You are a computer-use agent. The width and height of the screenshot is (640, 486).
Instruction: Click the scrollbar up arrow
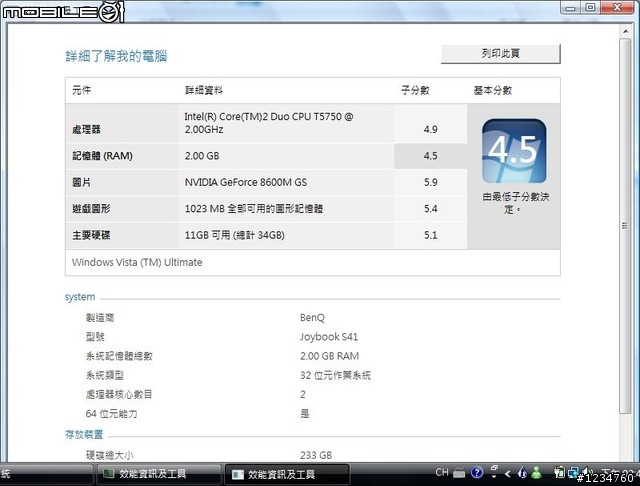point(625,31)
